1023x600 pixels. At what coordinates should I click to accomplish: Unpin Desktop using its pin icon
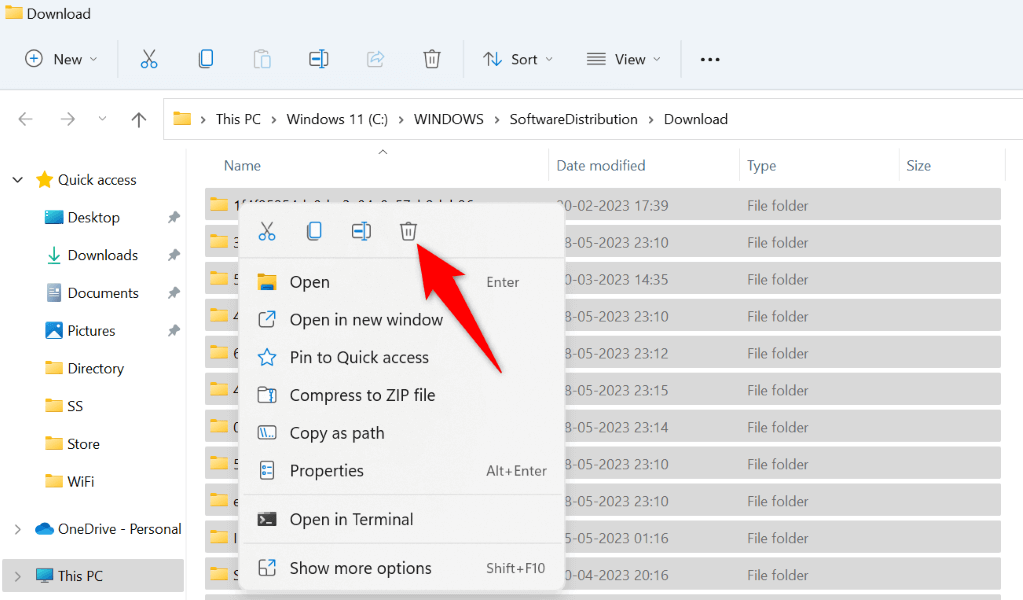point(174,217)
